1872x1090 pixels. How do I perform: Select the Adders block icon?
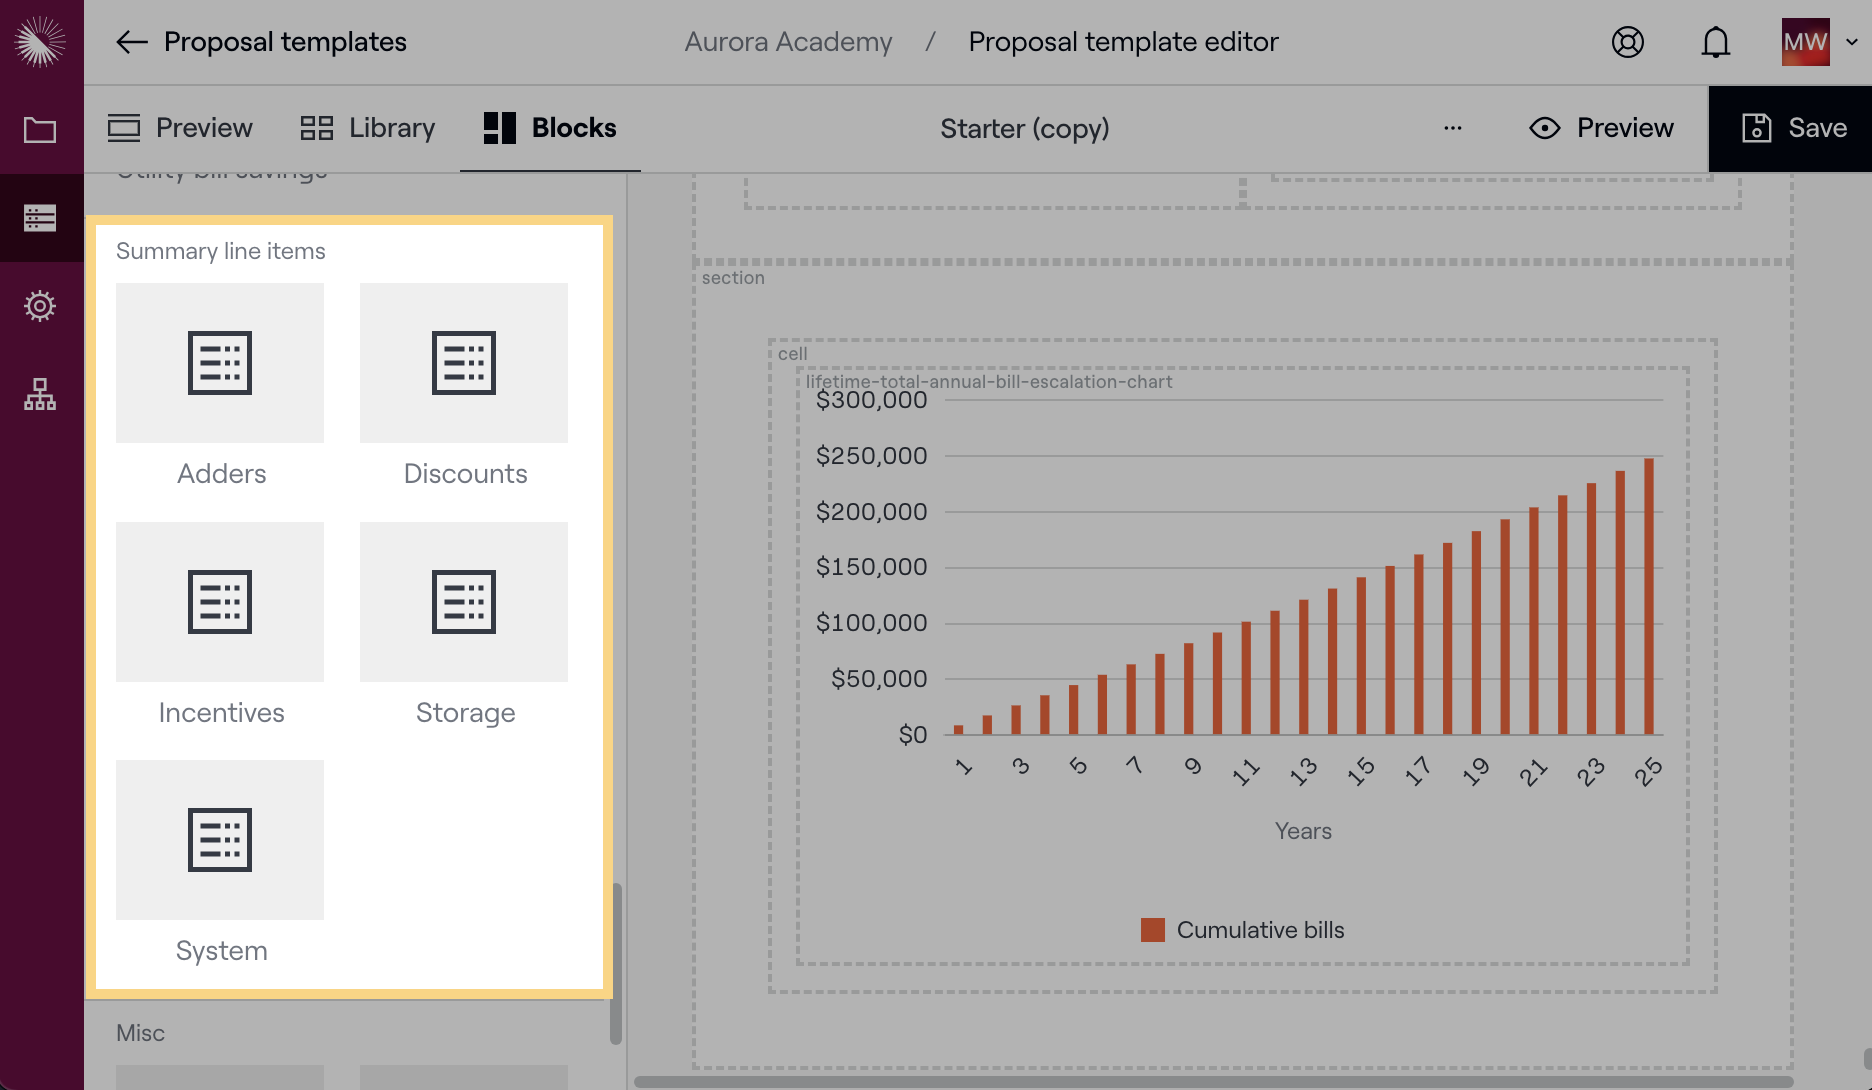tap(220, 363)
